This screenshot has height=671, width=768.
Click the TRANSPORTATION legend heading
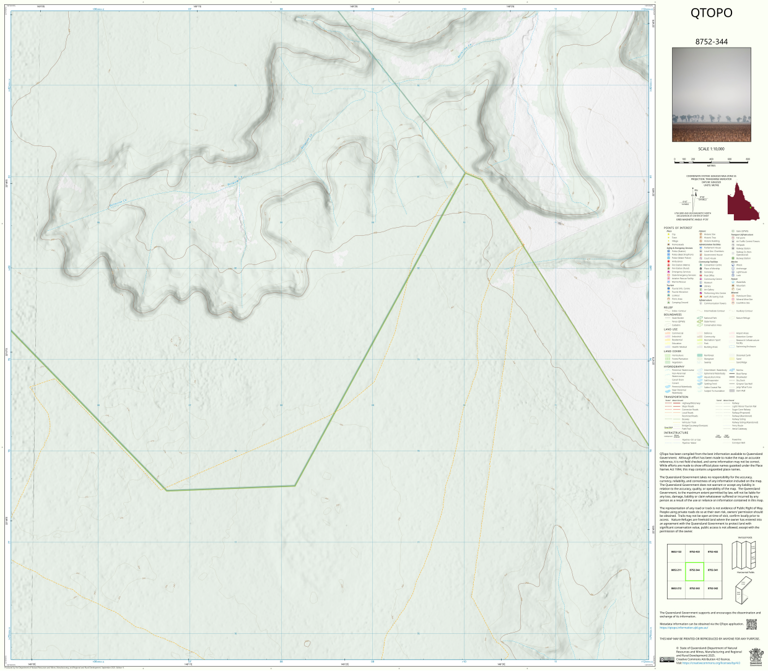pos(676,397)
